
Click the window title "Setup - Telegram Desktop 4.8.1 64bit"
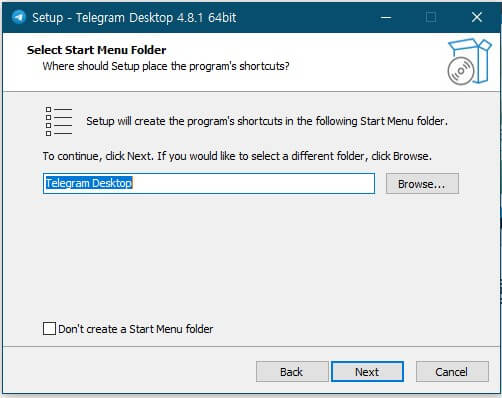point(134,17)
